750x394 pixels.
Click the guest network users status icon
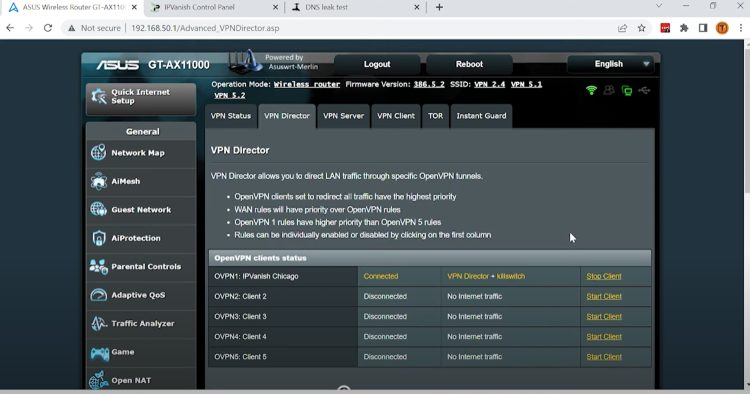point(609,90)
